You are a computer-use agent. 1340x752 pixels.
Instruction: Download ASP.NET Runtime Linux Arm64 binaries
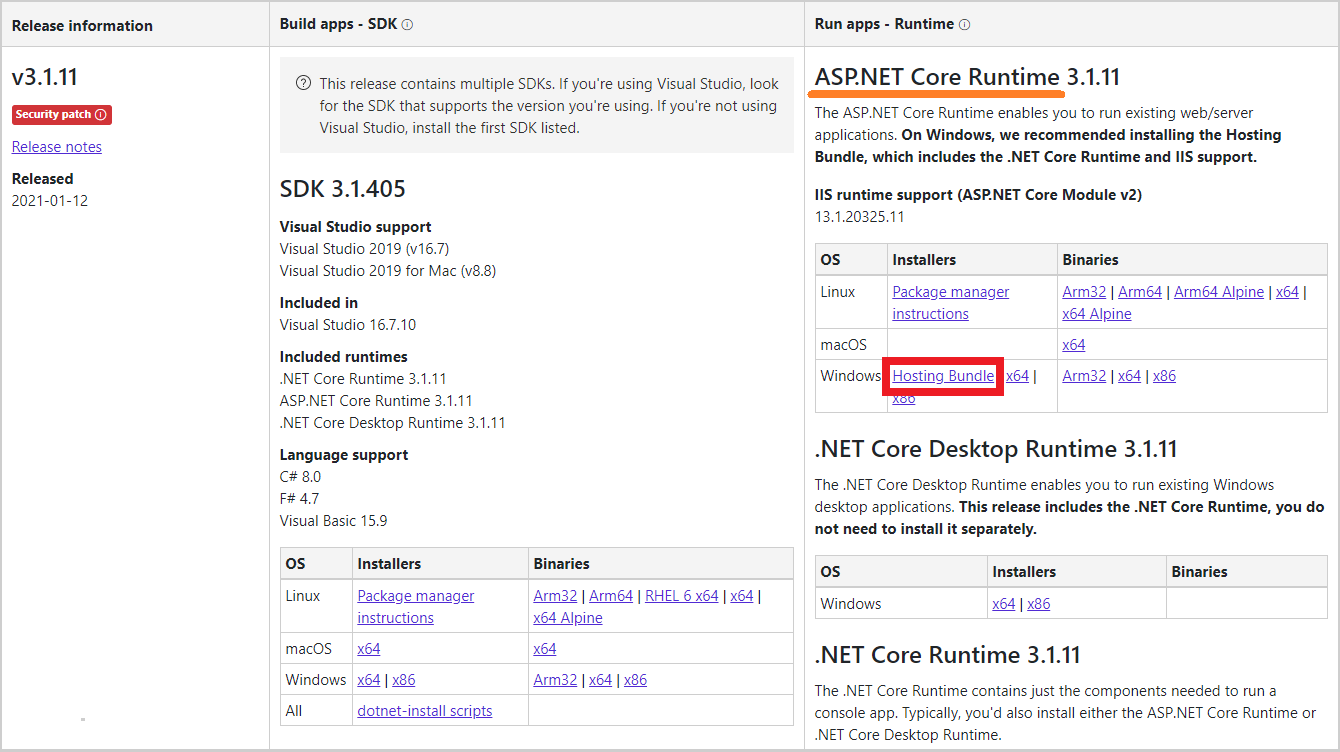point(1140,292)
